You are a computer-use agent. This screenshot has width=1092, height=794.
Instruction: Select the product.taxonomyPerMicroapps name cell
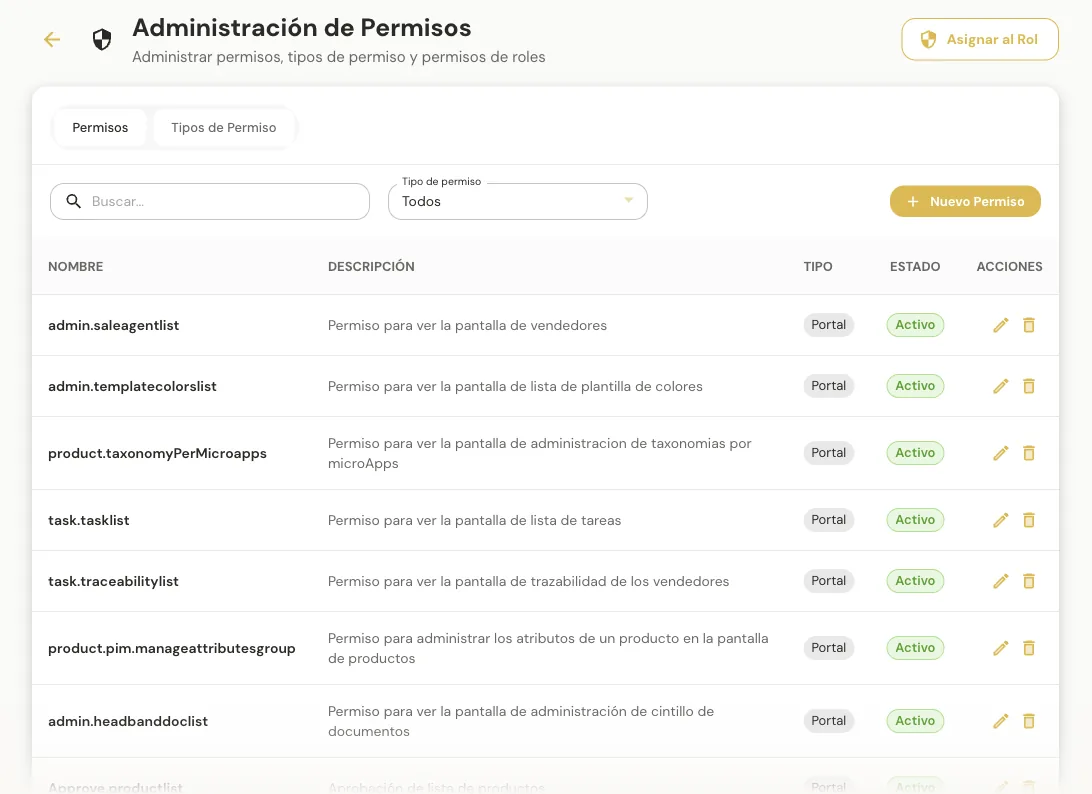coord(157,453)
